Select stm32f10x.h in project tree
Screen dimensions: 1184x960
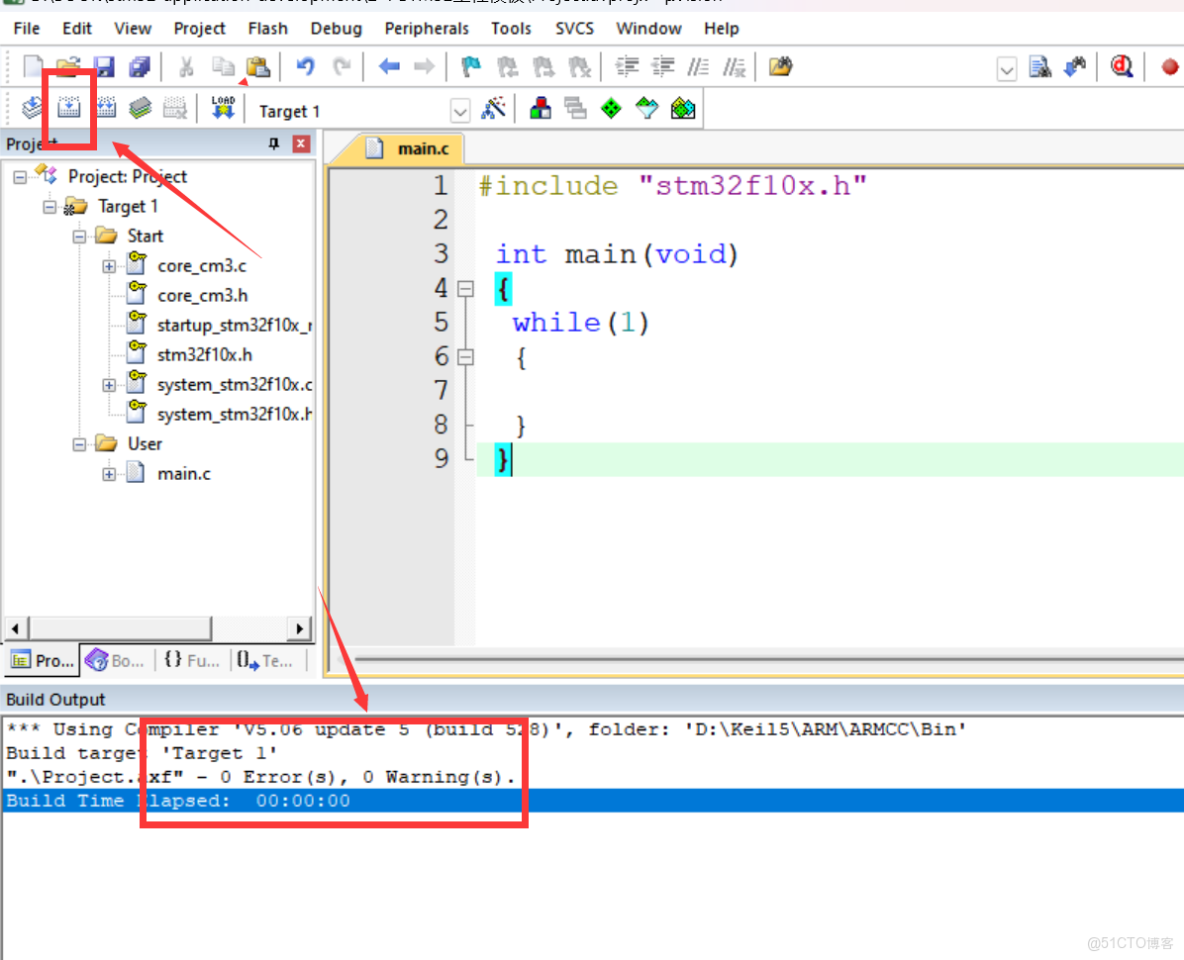coord(204,355)
